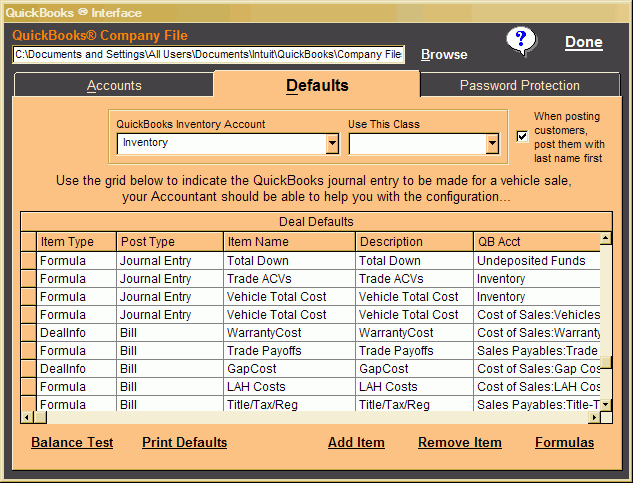
Task: Click Item Name cell 'Trade ACVs'
Action: pyautogui.click(x=289, y=279)
